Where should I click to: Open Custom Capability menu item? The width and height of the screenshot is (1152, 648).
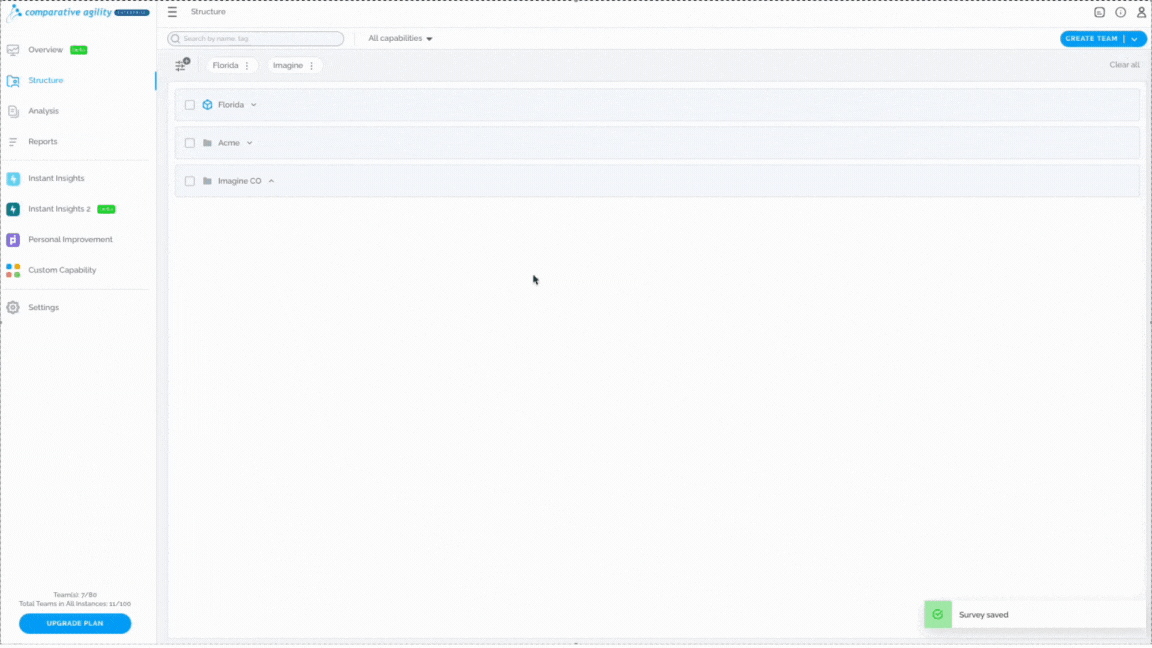coord(62,270)
